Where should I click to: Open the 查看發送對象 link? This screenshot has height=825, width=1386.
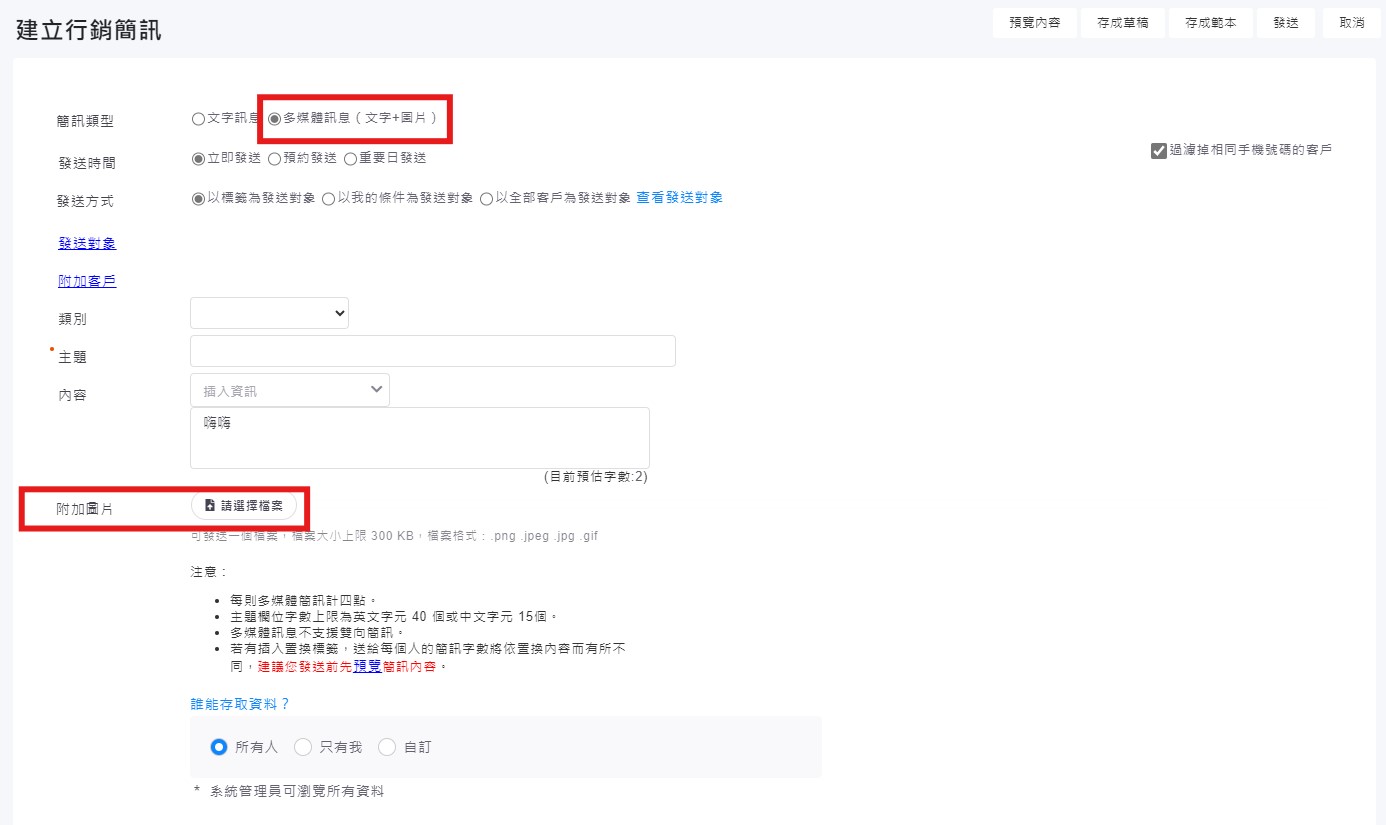click(x=679, y=198)
